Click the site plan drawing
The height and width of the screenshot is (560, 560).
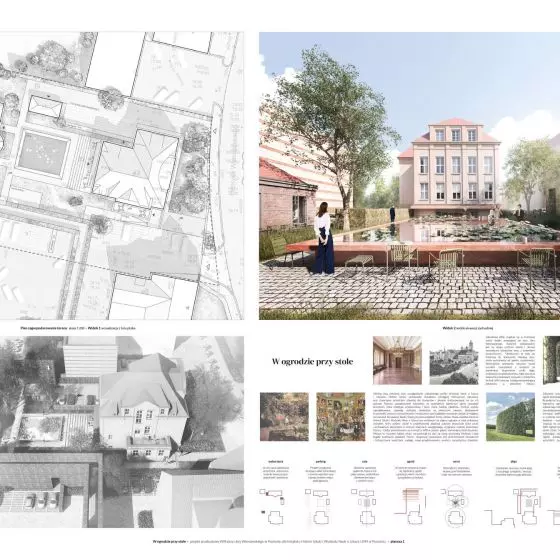(122, 176)
